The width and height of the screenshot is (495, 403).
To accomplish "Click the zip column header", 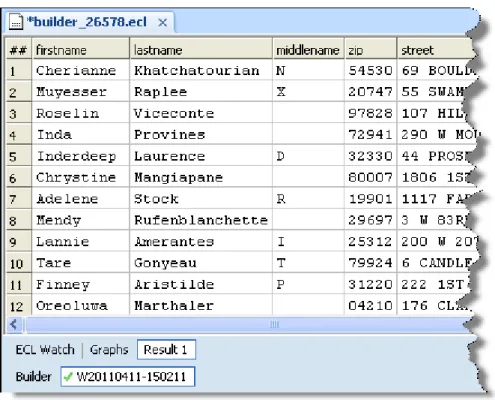I will (371, 50).
